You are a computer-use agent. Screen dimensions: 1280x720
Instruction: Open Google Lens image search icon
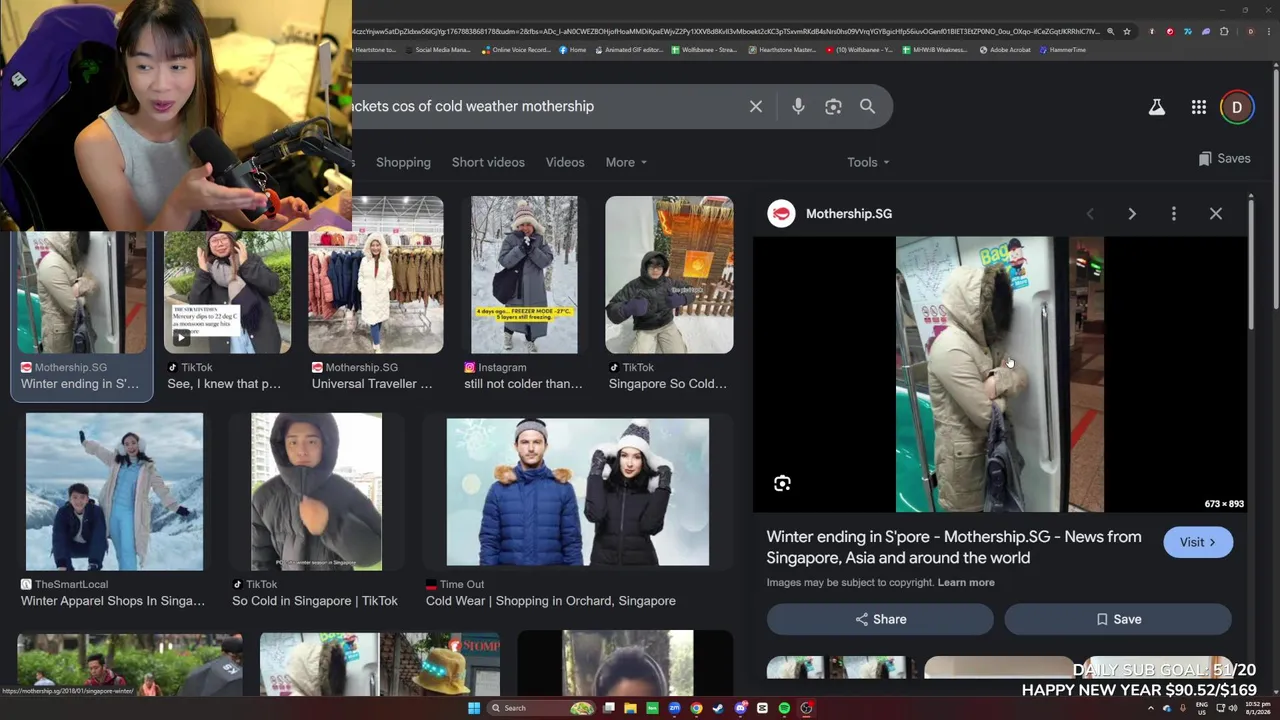[833, 106]
